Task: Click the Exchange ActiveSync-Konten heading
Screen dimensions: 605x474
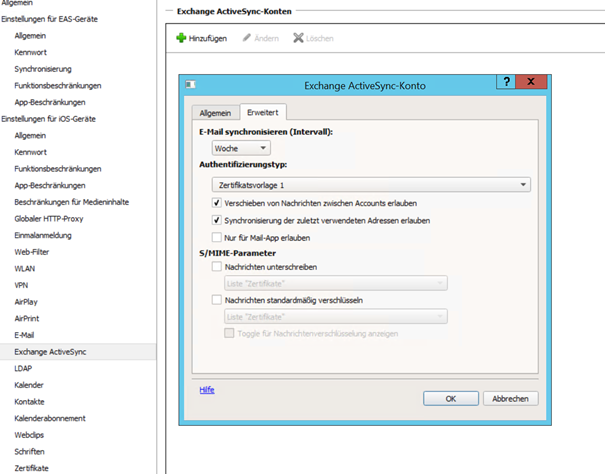Action: (x=234, y=11)
